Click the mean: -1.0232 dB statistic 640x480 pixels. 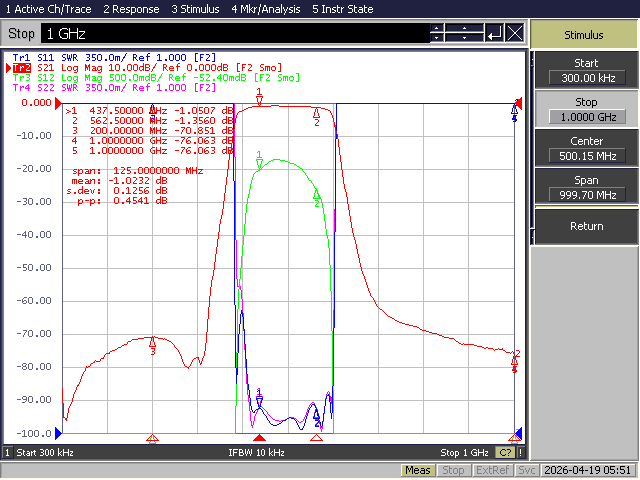coord(119,181)
